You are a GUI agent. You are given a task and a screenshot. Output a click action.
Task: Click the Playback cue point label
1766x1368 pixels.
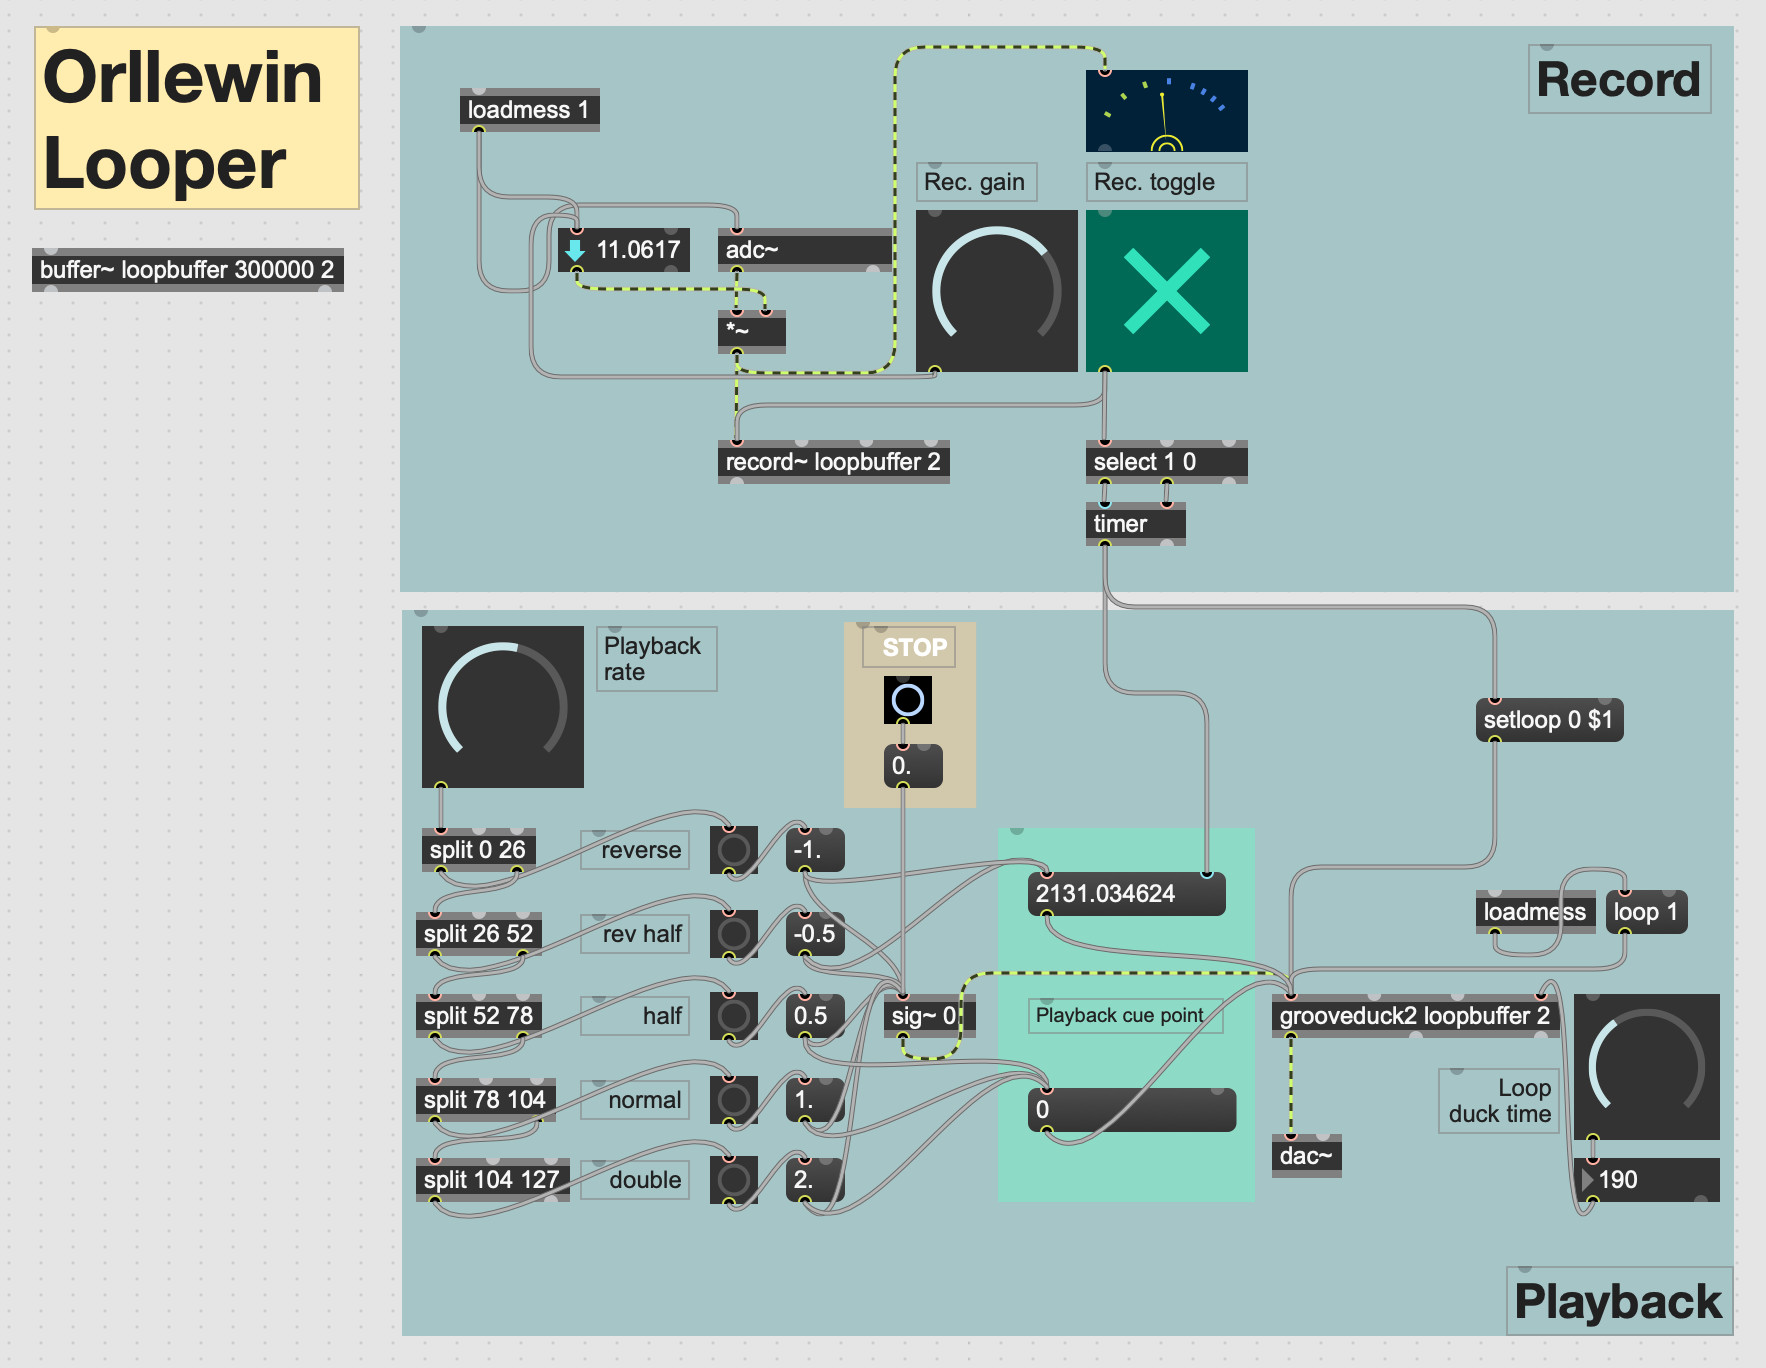[1126, 1016]
